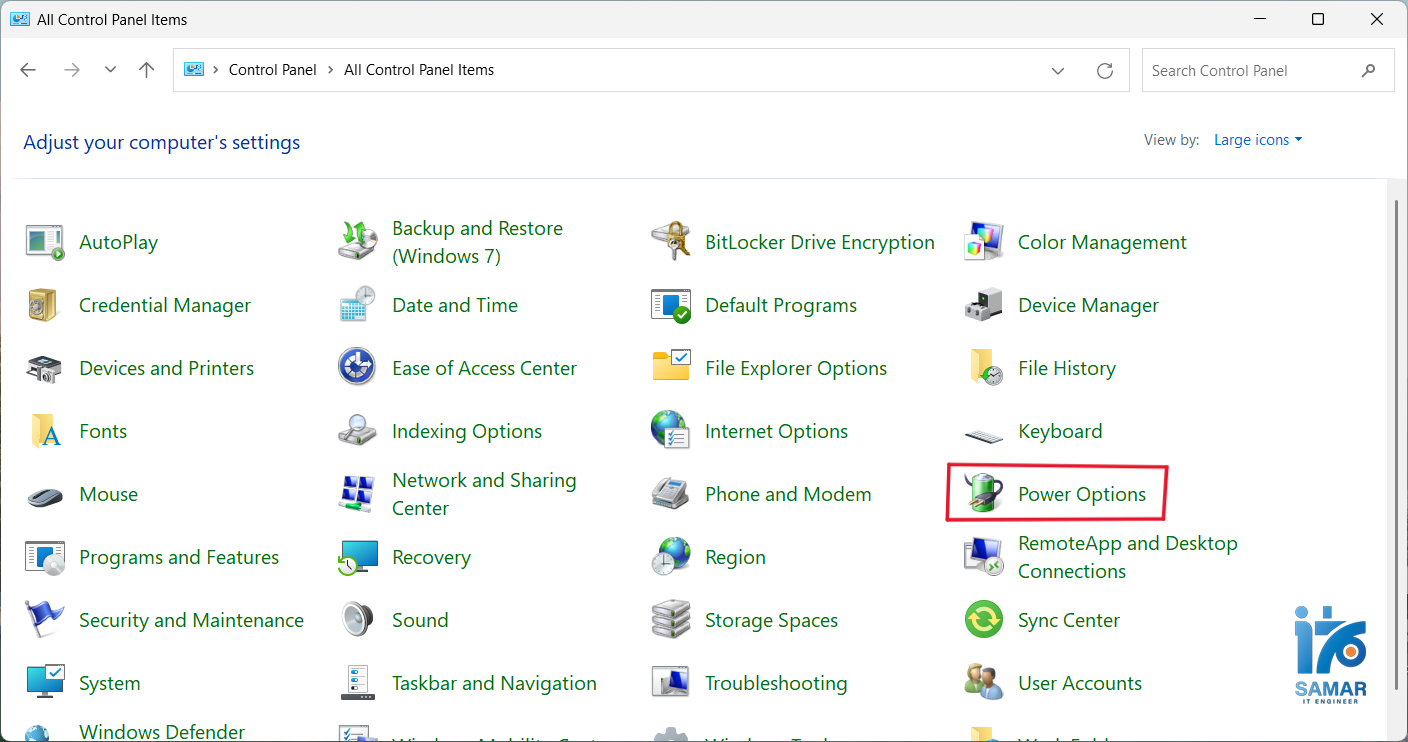This screenshot has height=742, width=1408.
Task: Expand the address bar history dropdown
Action: click(1058, 70)
